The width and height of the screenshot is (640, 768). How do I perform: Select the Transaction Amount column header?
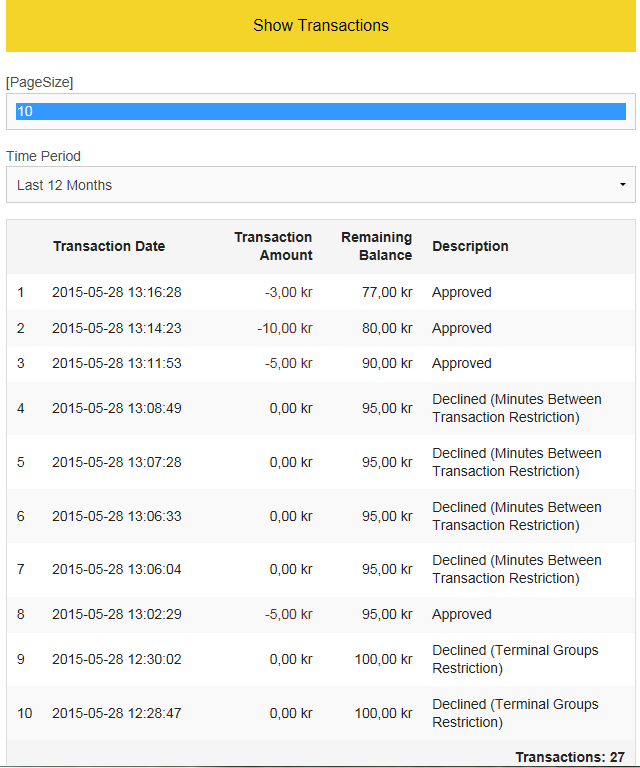(273, 246)
